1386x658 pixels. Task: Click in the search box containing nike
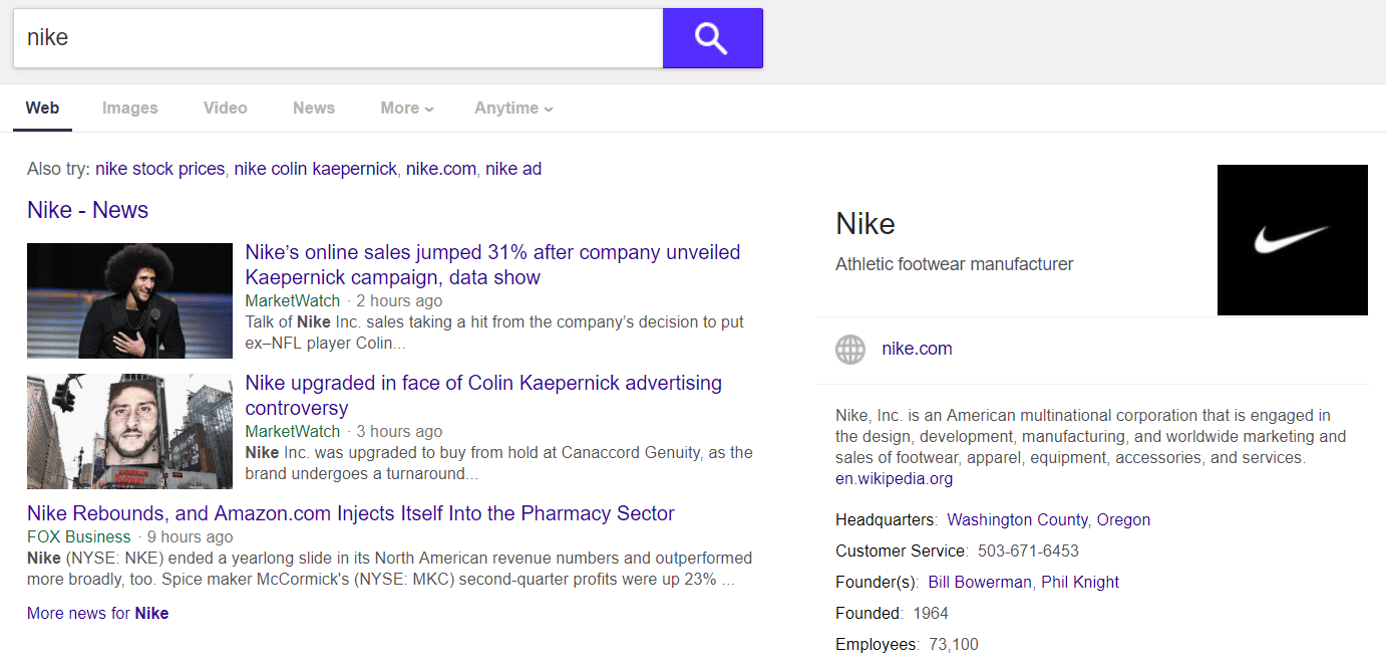pos(338,39)
